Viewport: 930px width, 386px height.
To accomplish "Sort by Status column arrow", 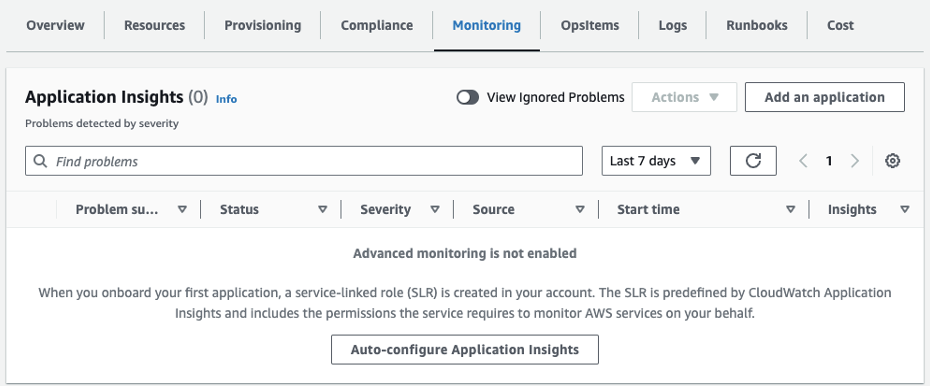I will [323, 209].
